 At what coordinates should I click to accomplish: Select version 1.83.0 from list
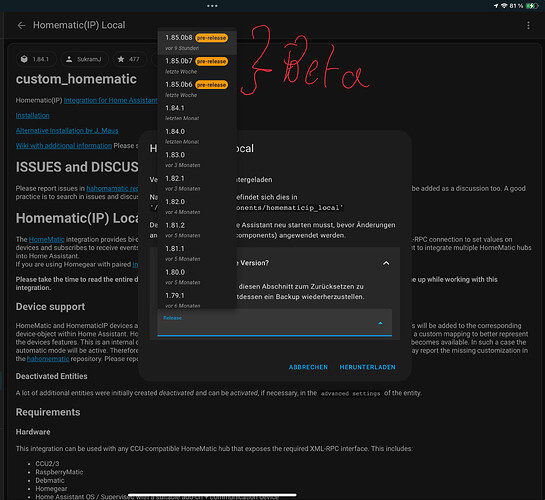[x=197, y=159]
